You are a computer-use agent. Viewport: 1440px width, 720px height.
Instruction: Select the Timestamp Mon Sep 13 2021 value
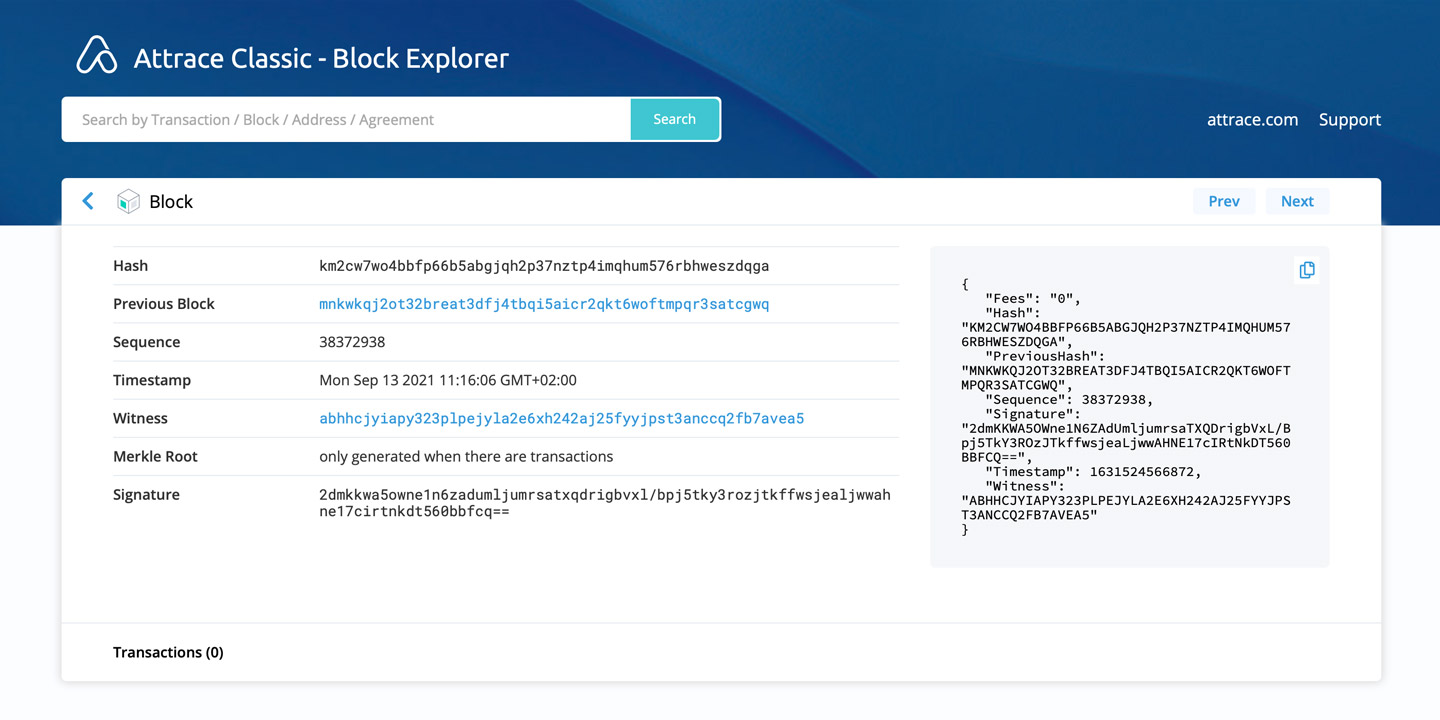point(448,380)
